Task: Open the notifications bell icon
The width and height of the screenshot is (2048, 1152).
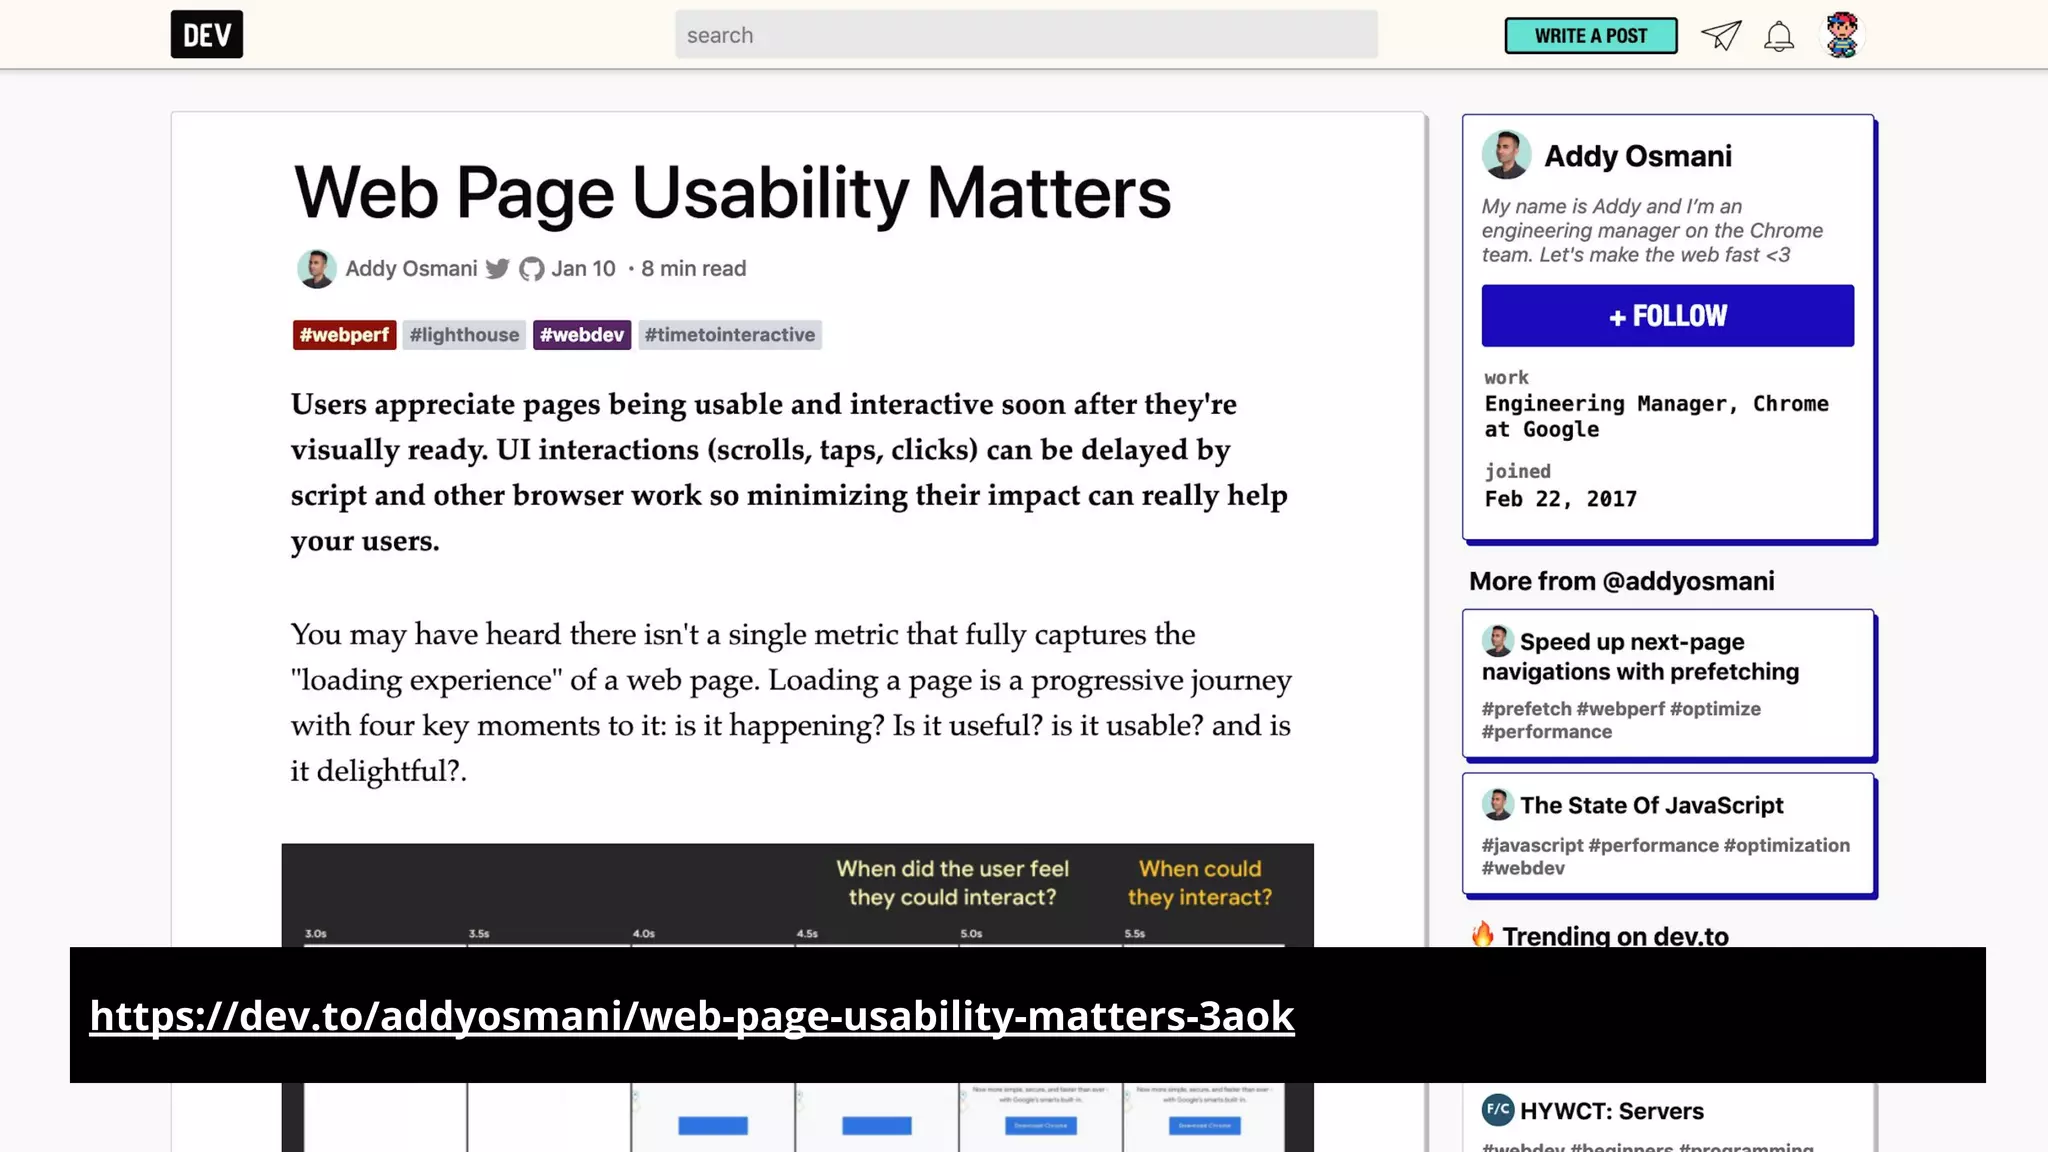Action: pos(1779,37)
